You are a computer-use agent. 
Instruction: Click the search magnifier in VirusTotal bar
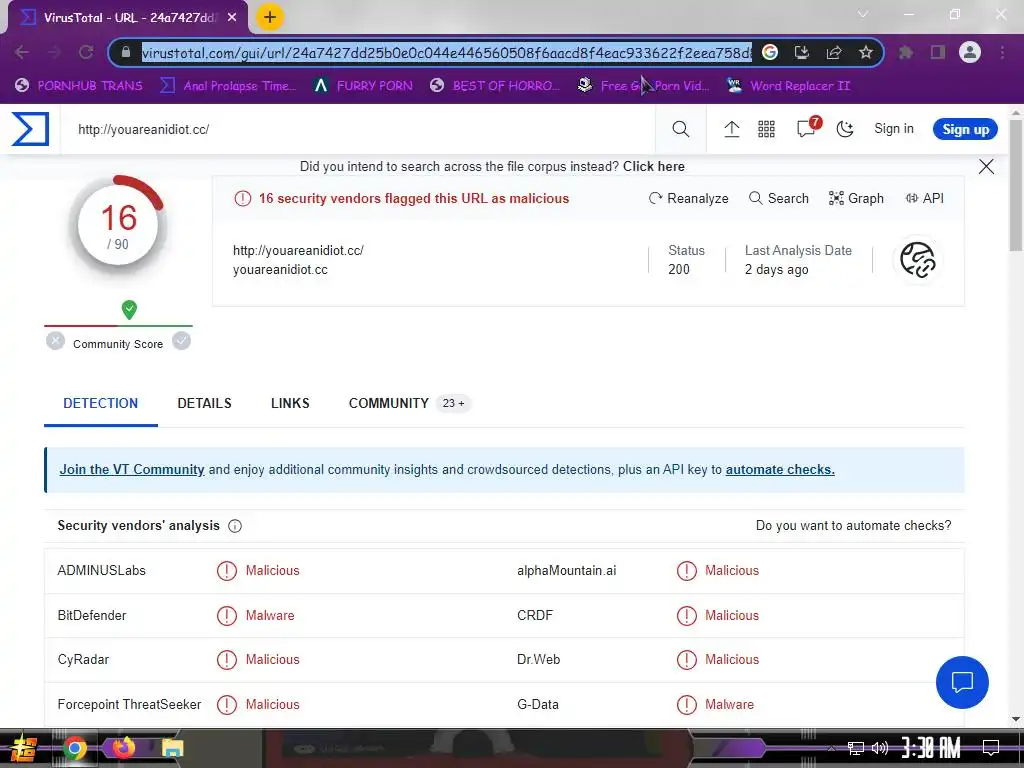[x=680, y=129]
